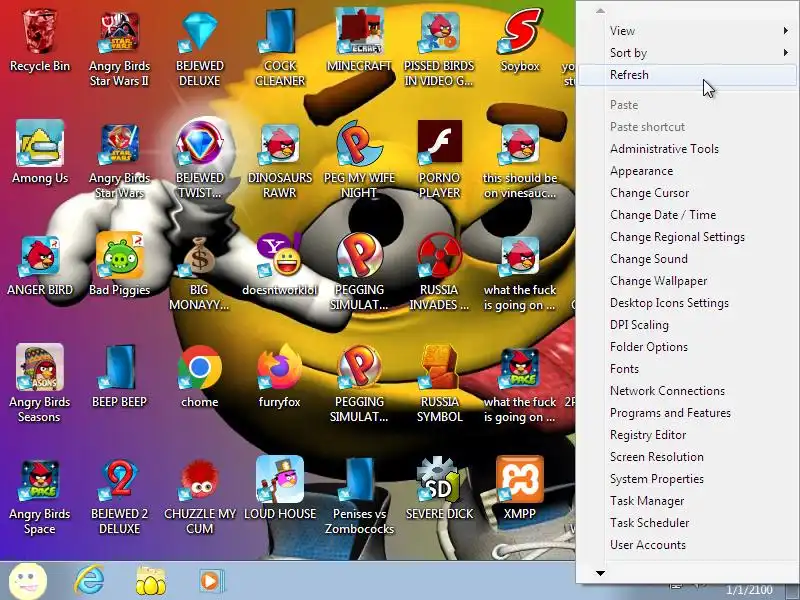Click the doesntworklol Yahoo icon

click(x=279, y=256)
